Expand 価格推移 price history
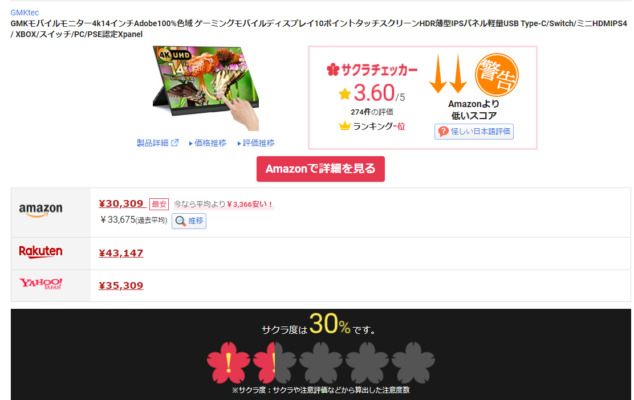Screen dimensions: 634x400 [x=208, y=143]
